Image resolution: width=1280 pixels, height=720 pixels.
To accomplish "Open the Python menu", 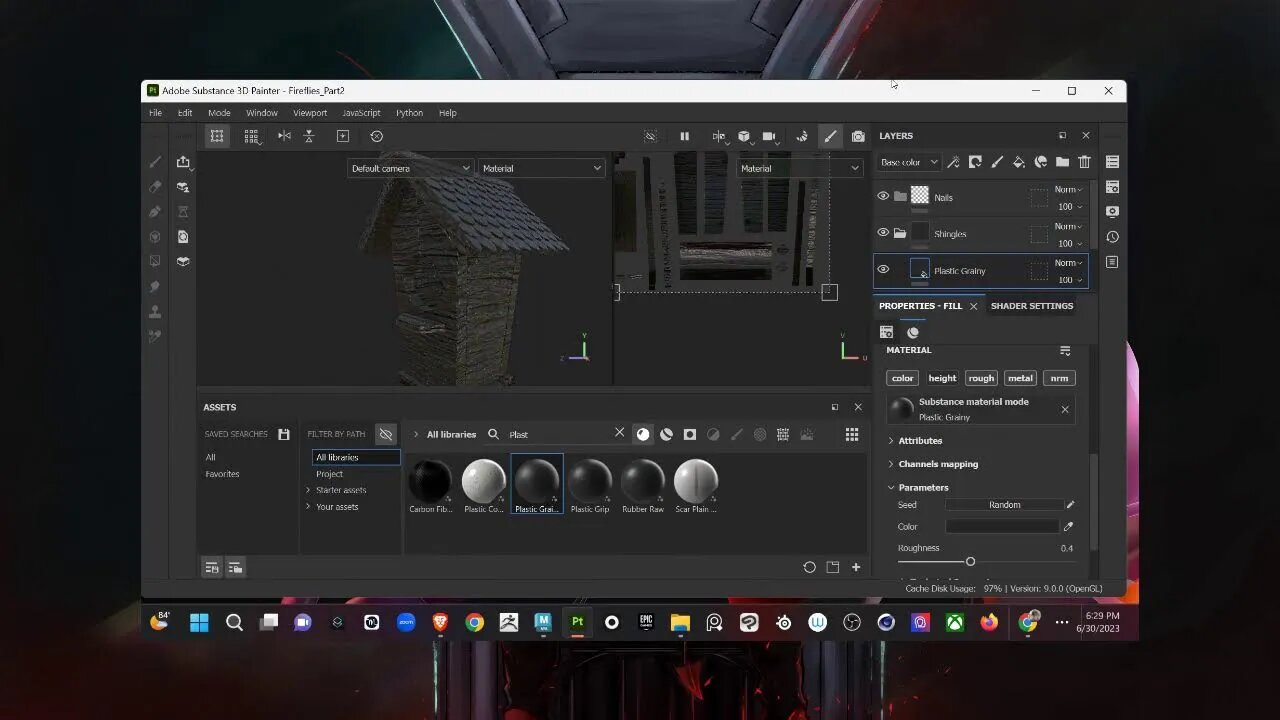I will coord(409,113).
